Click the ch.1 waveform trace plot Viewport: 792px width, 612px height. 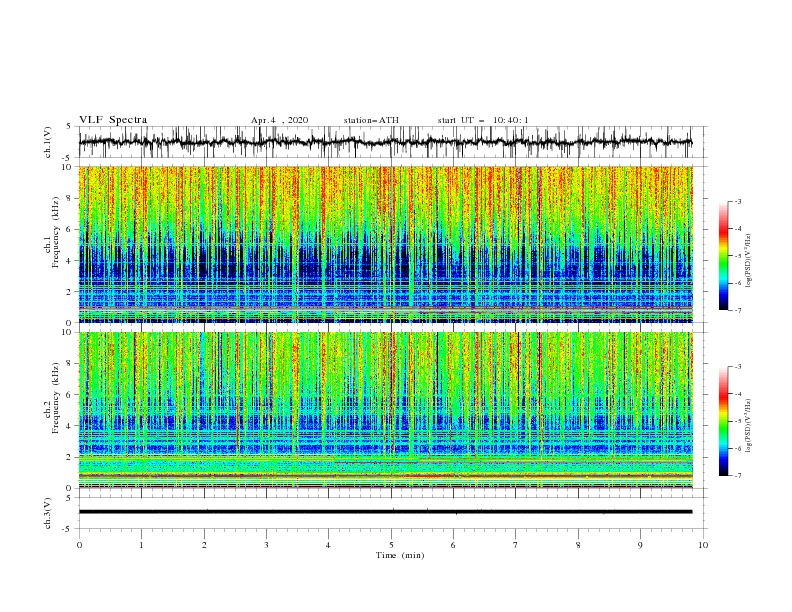385,142
